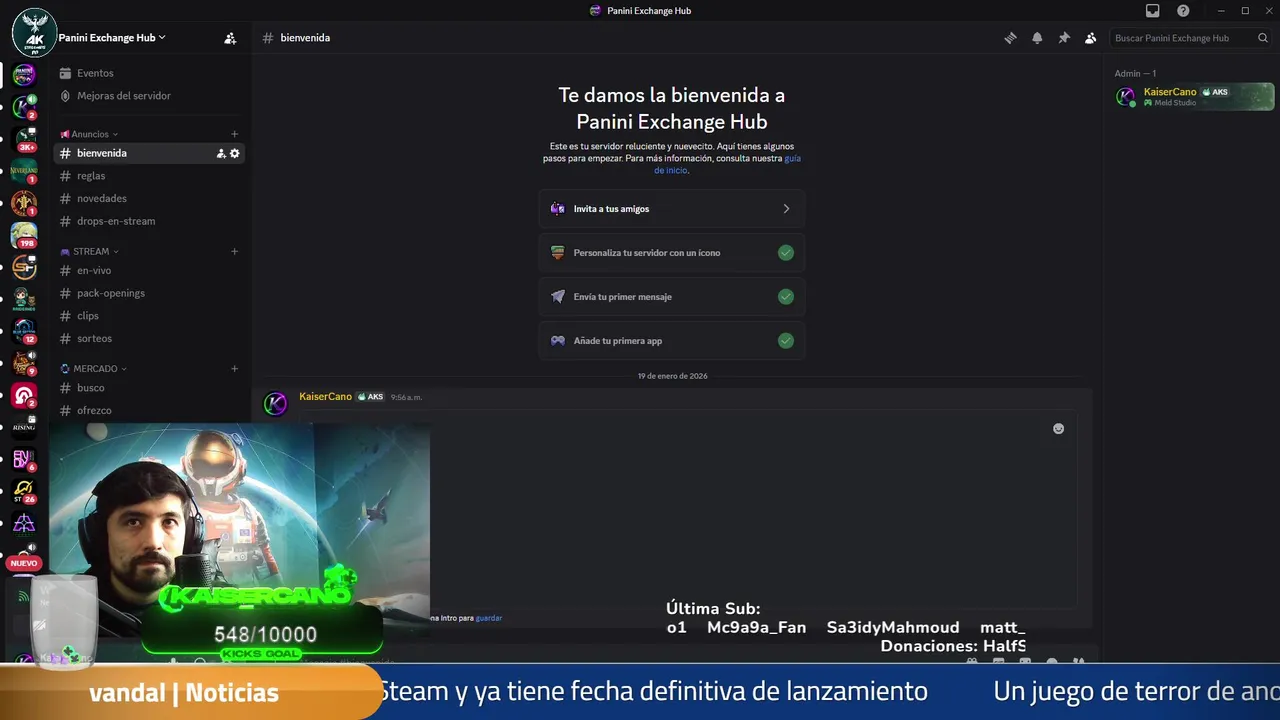Click the AKS tag beside chat username

click(x=371, y=397)
